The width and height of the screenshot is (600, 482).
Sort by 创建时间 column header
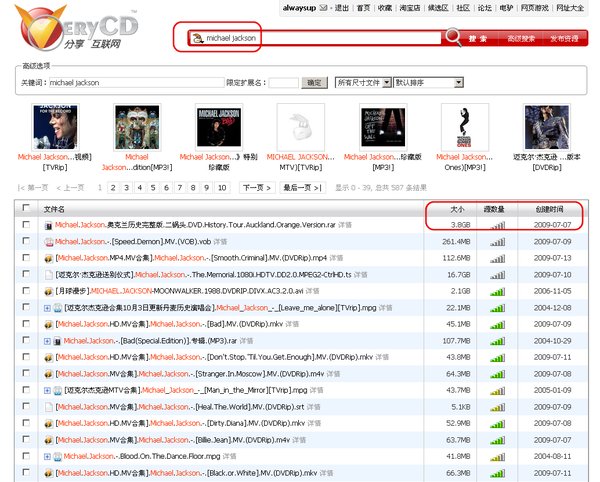[x=549, y=209]
